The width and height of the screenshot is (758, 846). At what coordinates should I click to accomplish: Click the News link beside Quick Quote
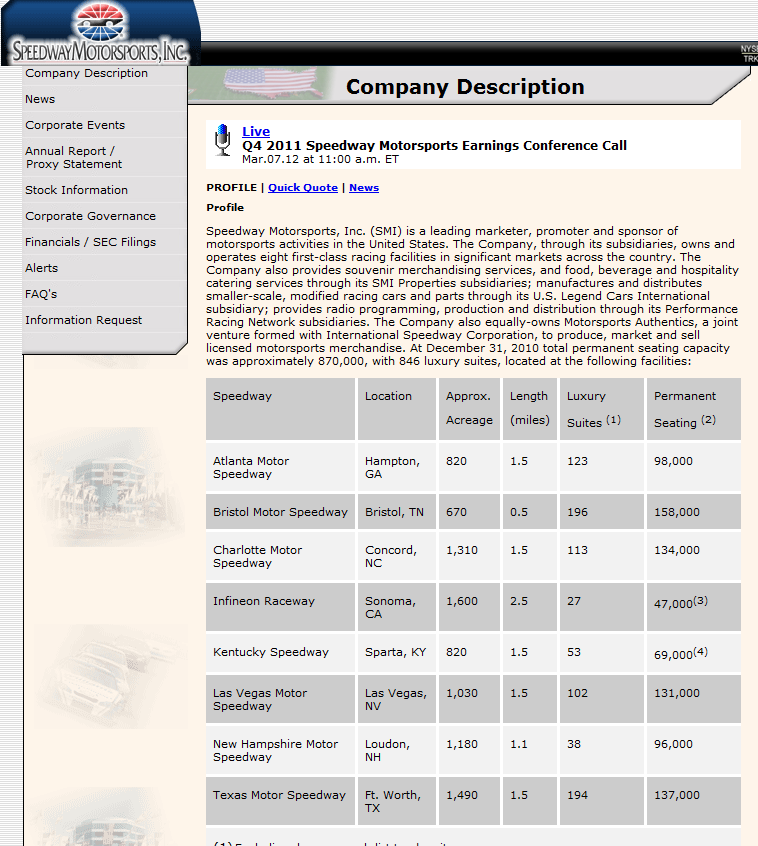click(364, 188)
